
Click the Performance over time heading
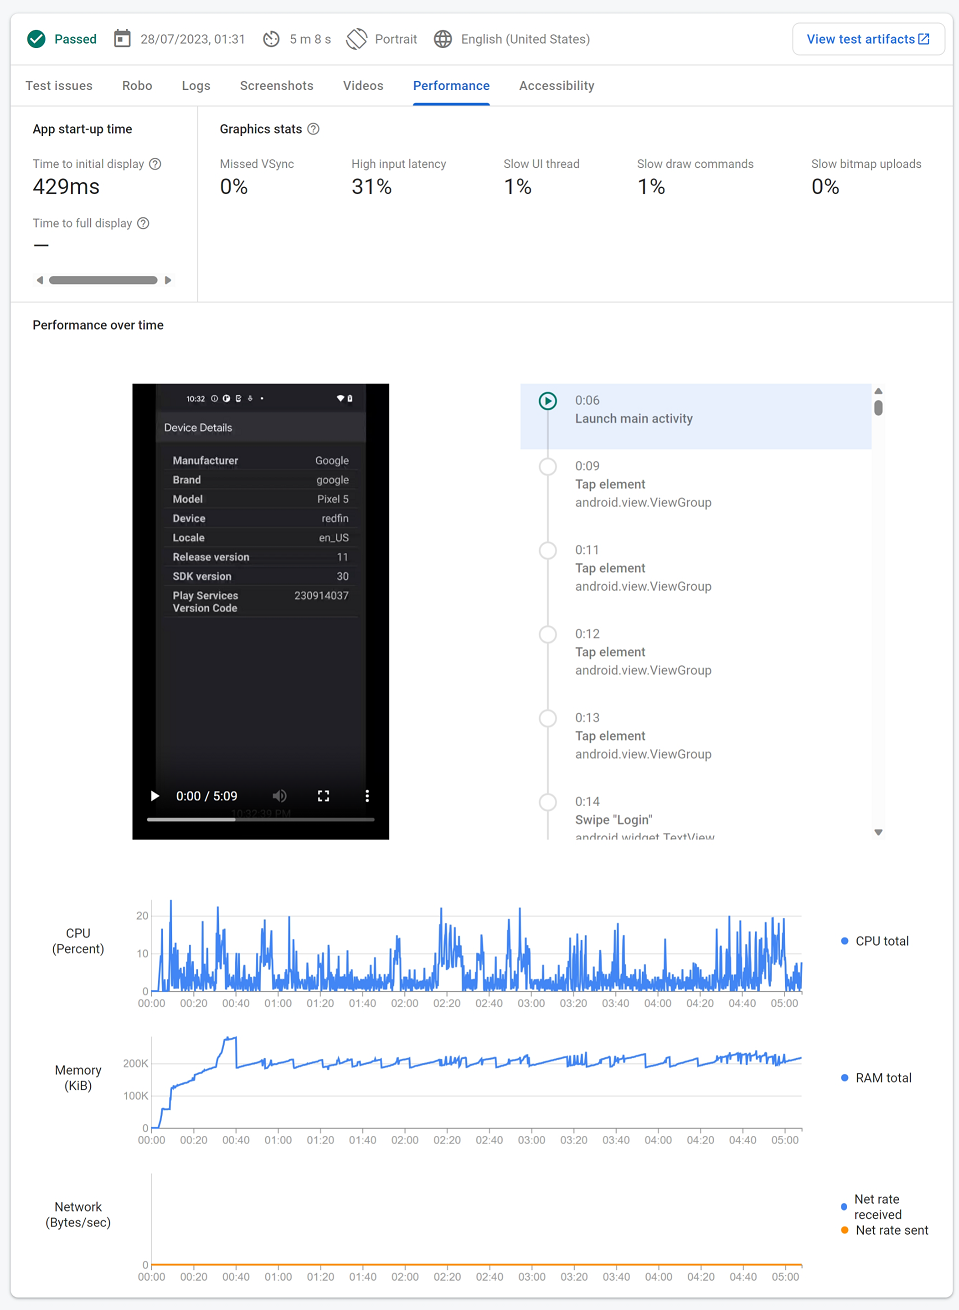point(98,325)
